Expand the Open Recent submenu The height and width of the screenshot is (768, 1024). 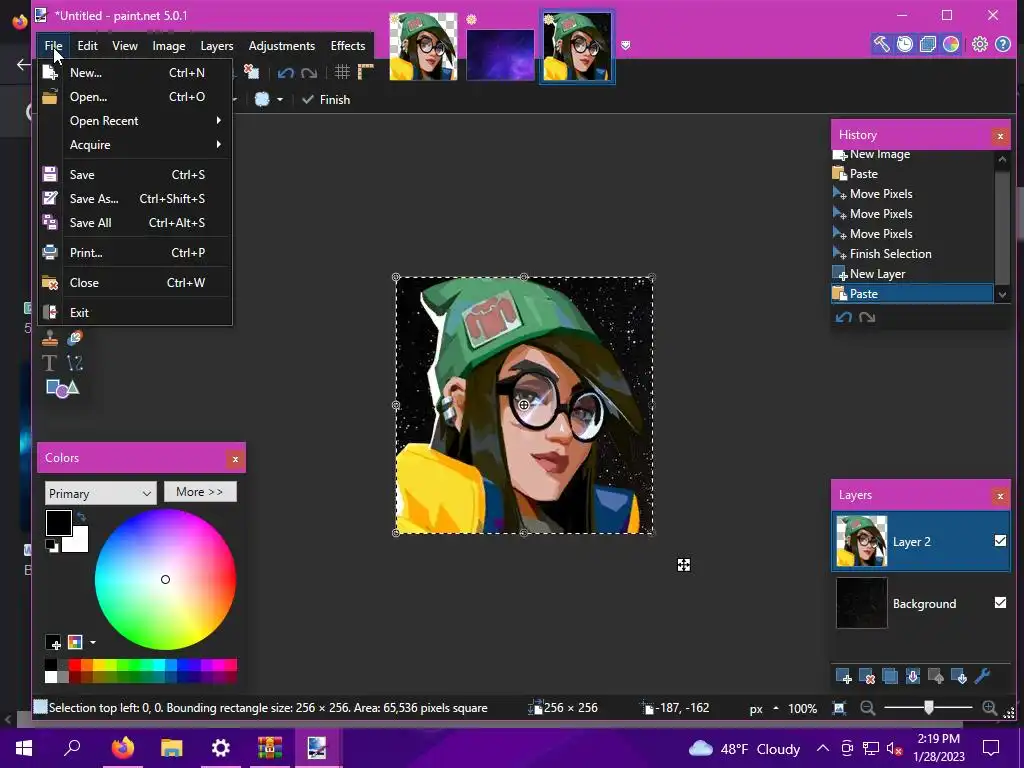135,121
